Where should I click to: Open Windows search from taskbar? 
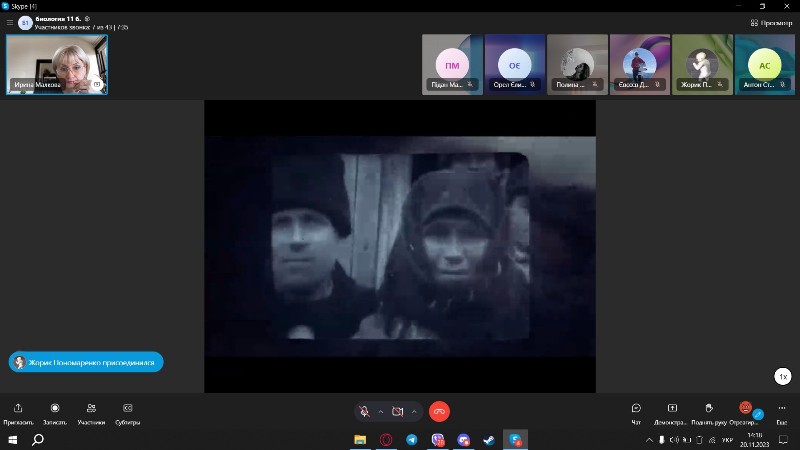38,440
